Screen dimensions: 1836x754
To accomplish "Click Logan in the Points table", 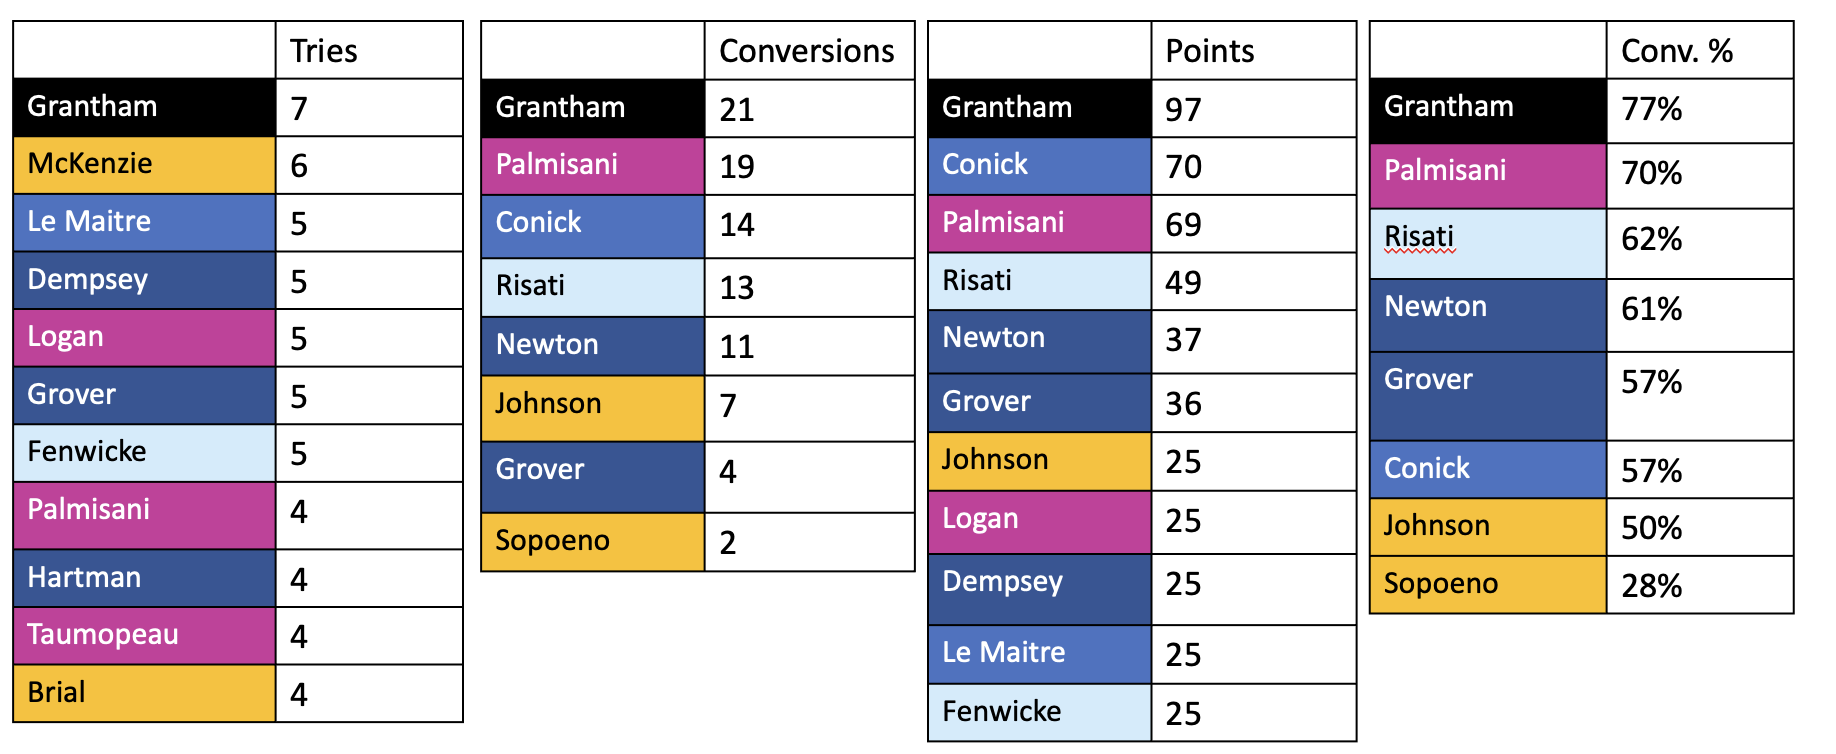I will (1040, 522).
